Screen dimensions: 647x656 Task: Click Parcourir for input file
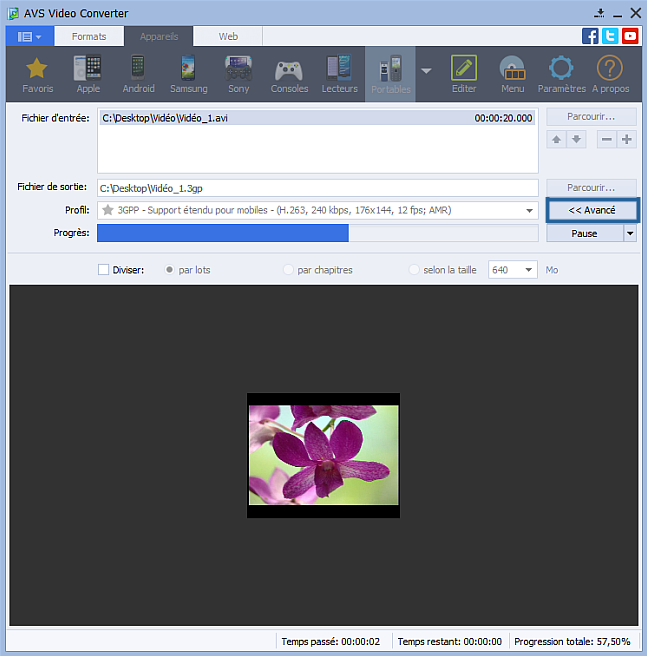tap(591, 117)
